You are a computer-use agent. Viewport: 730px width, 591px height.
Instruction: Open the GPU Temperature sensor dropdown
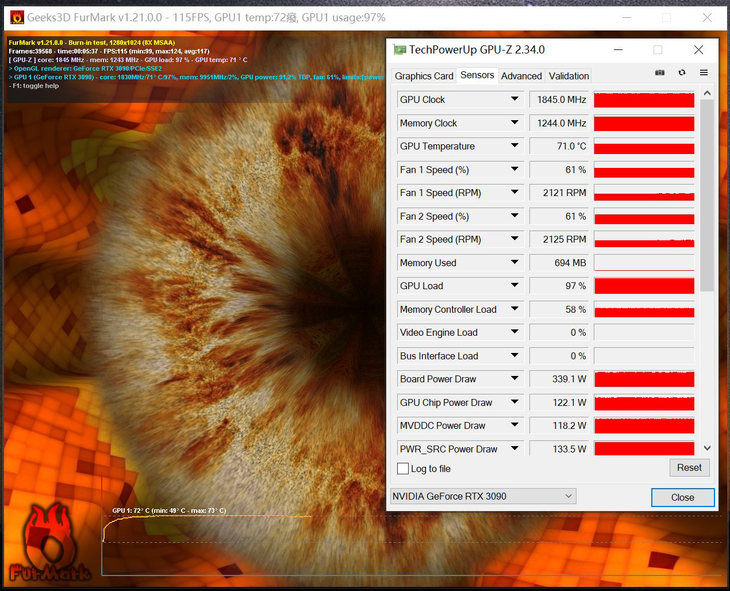tap(515, 146)
